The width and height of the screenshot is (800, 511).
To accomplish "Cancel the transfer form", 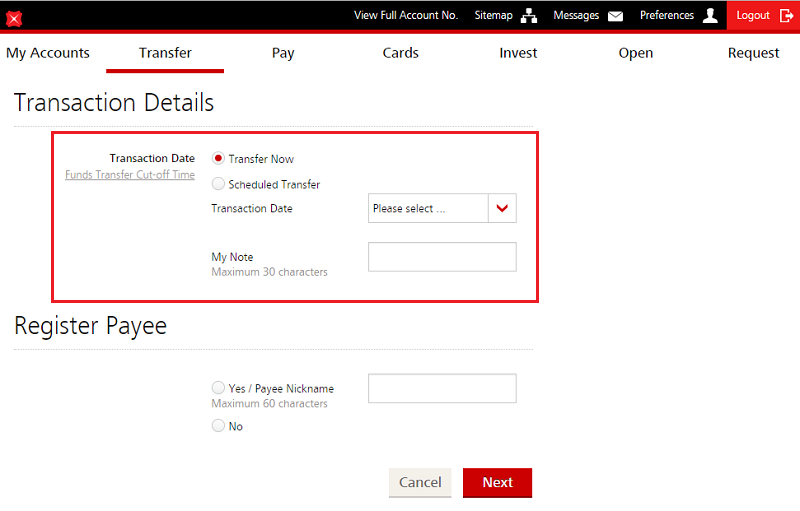I will click(420, 482).
